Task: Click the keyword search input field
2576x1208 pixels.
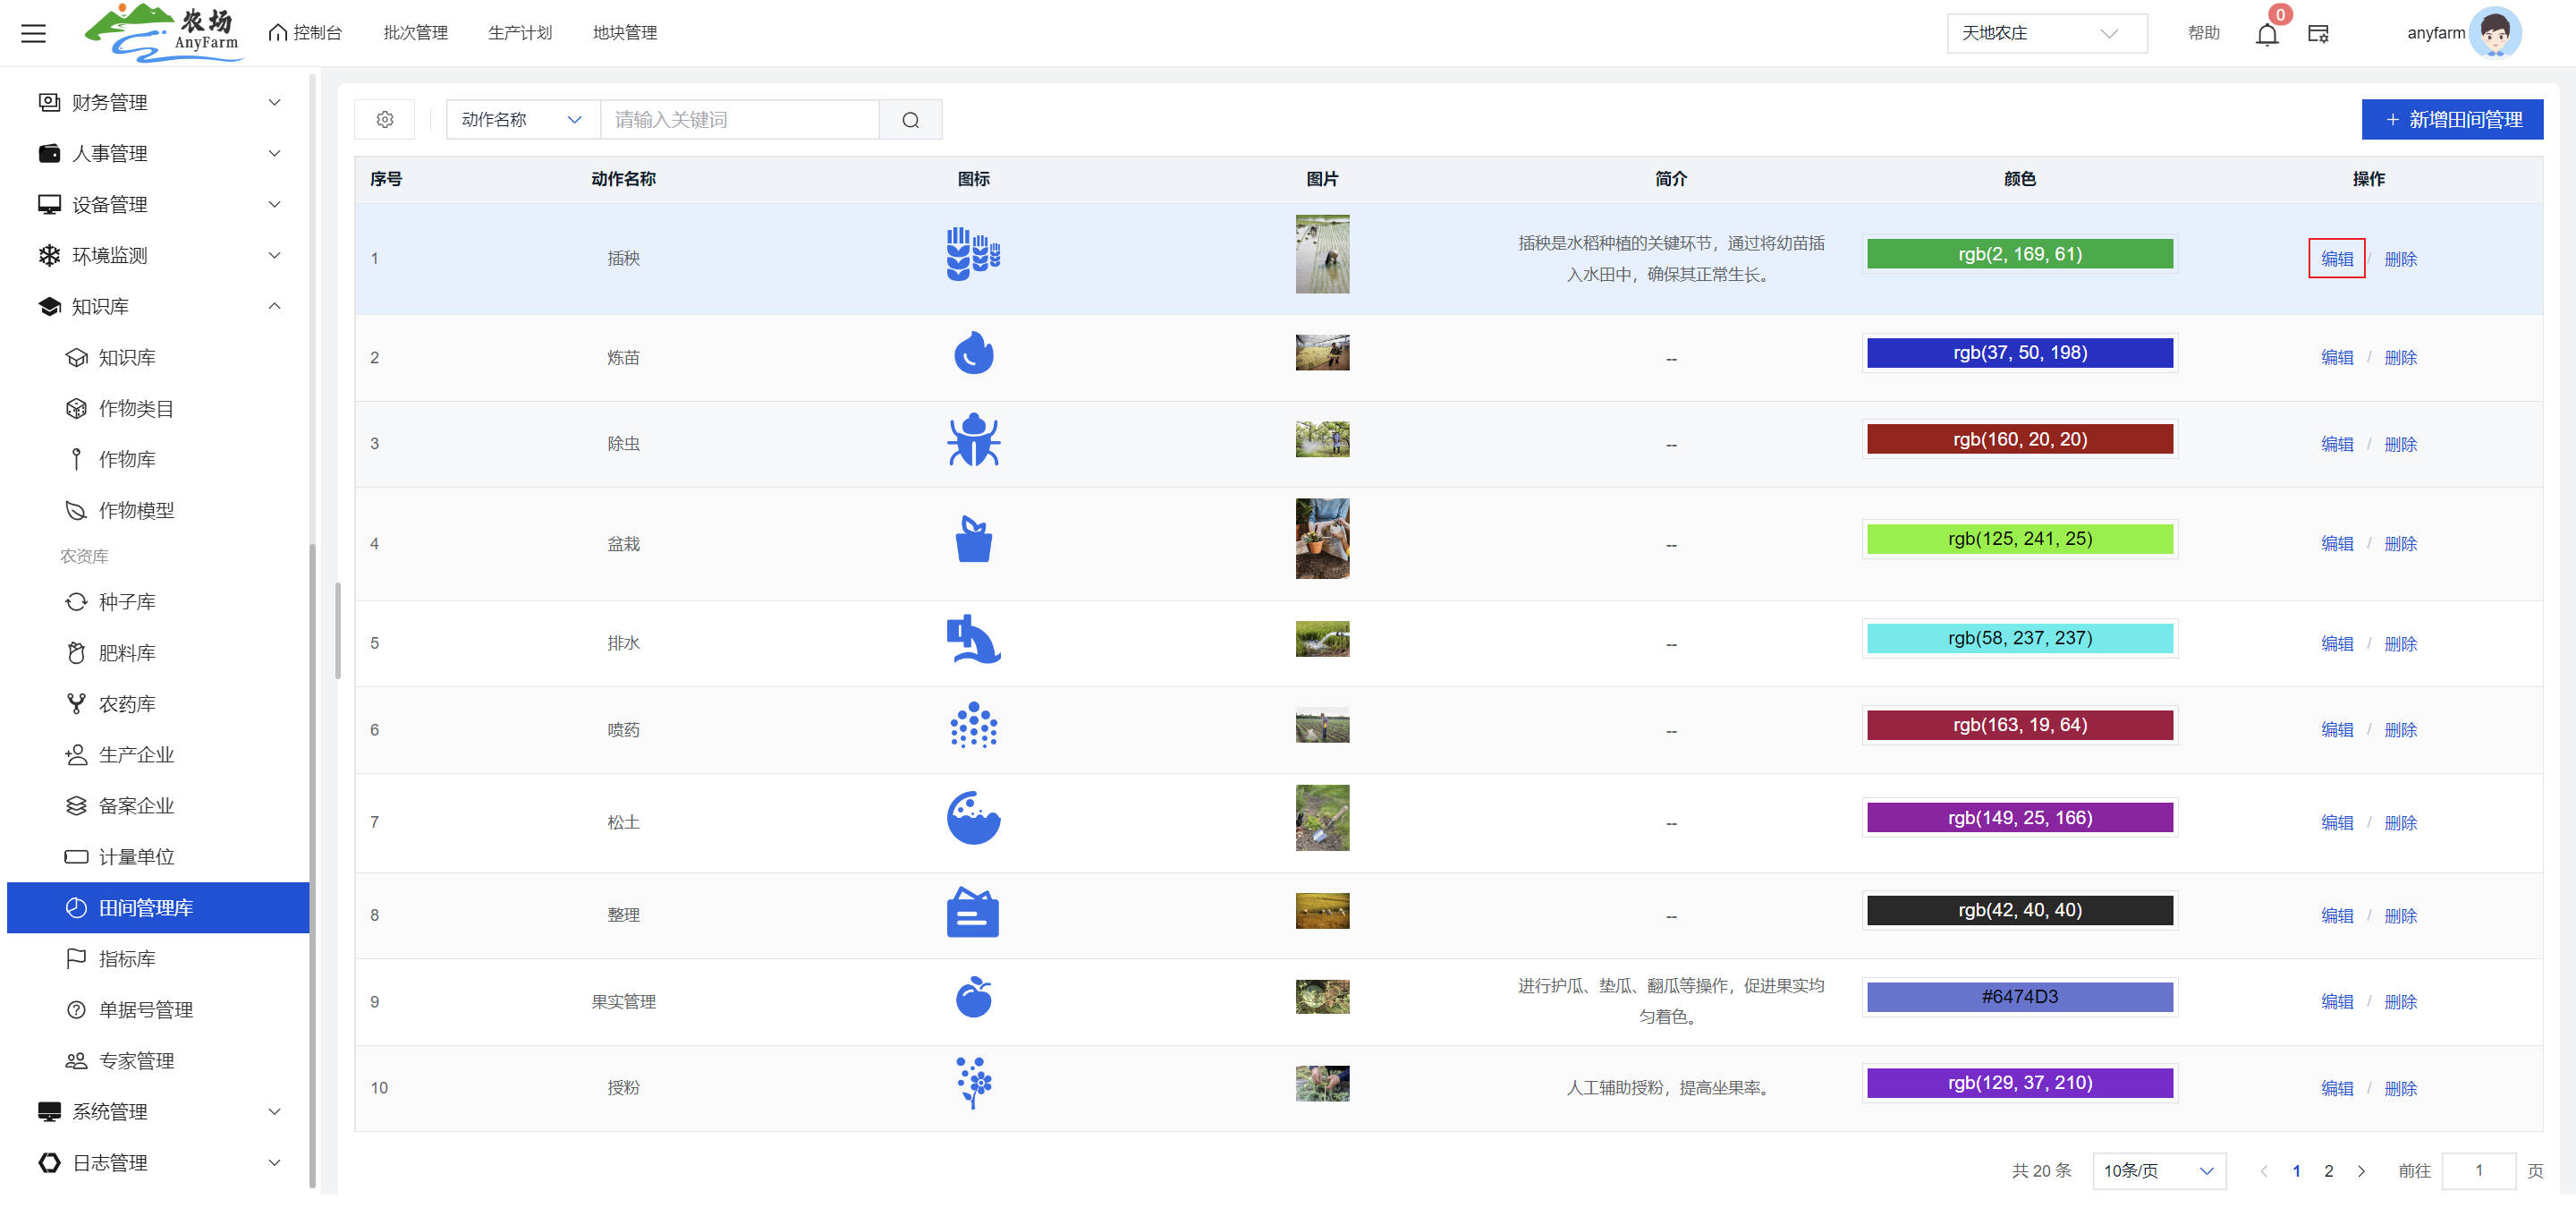Action: coord(738,120)
